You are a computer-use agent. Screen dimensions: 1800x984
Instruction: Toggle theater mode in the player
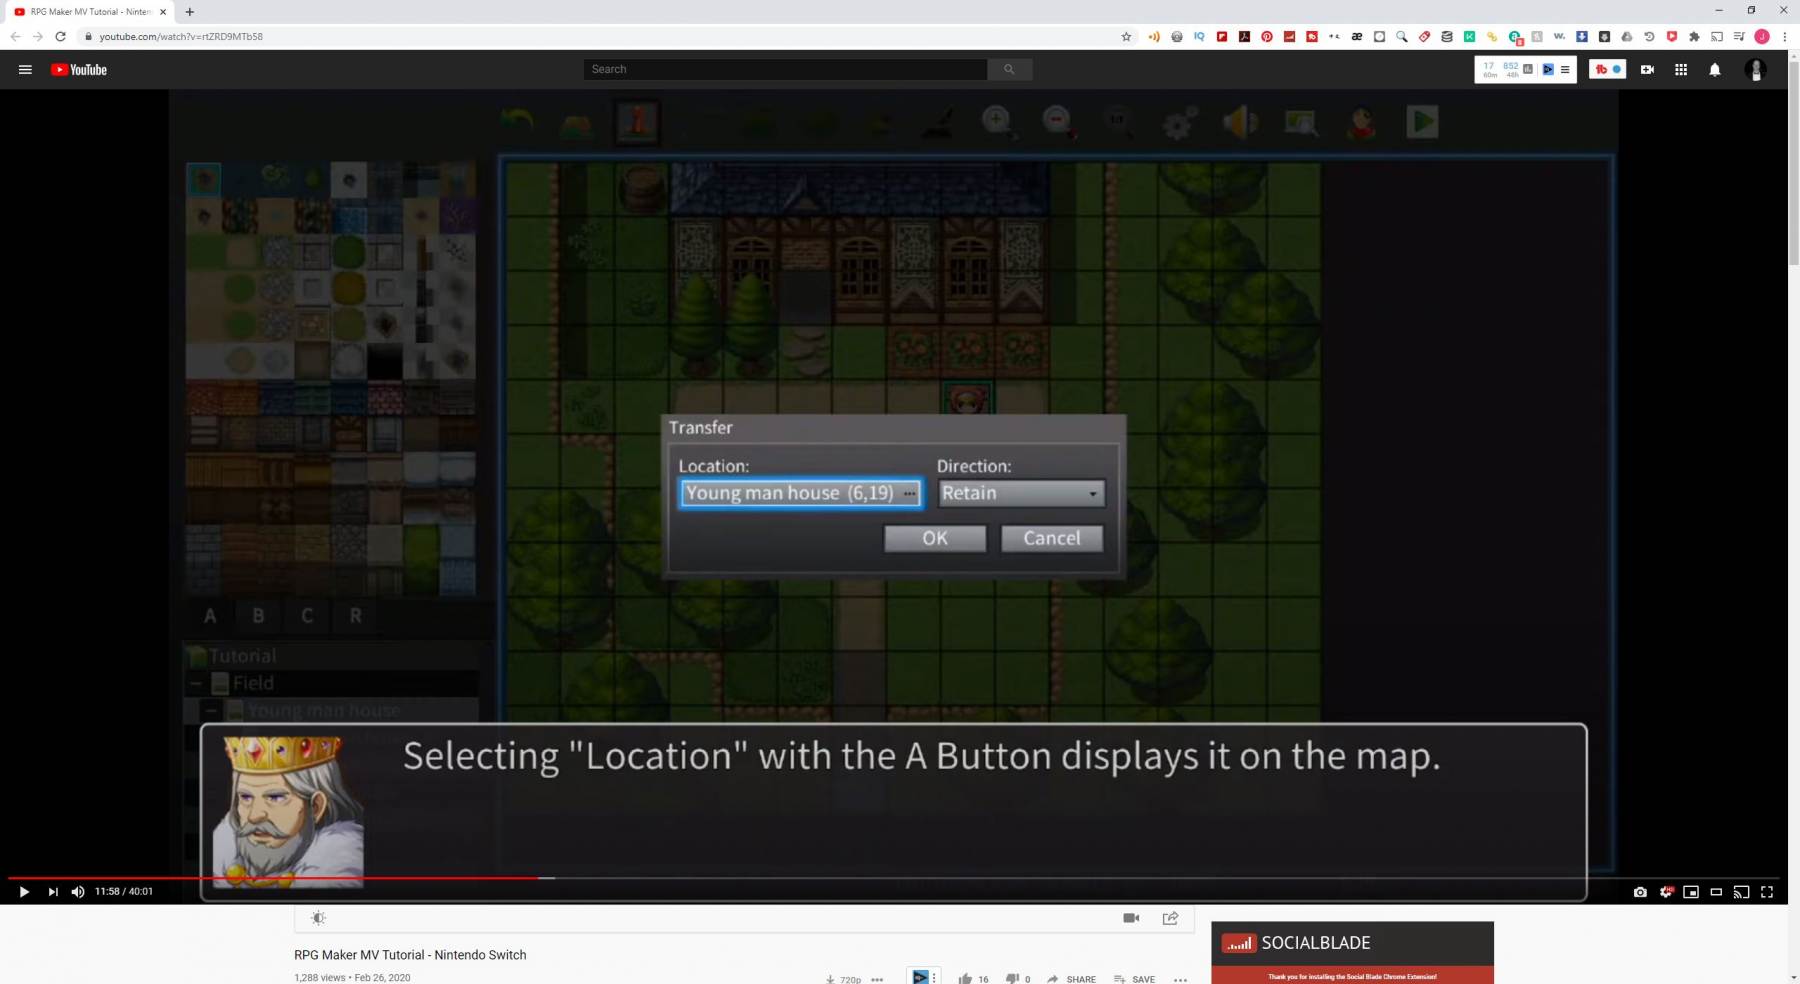tap(1716, 892)
